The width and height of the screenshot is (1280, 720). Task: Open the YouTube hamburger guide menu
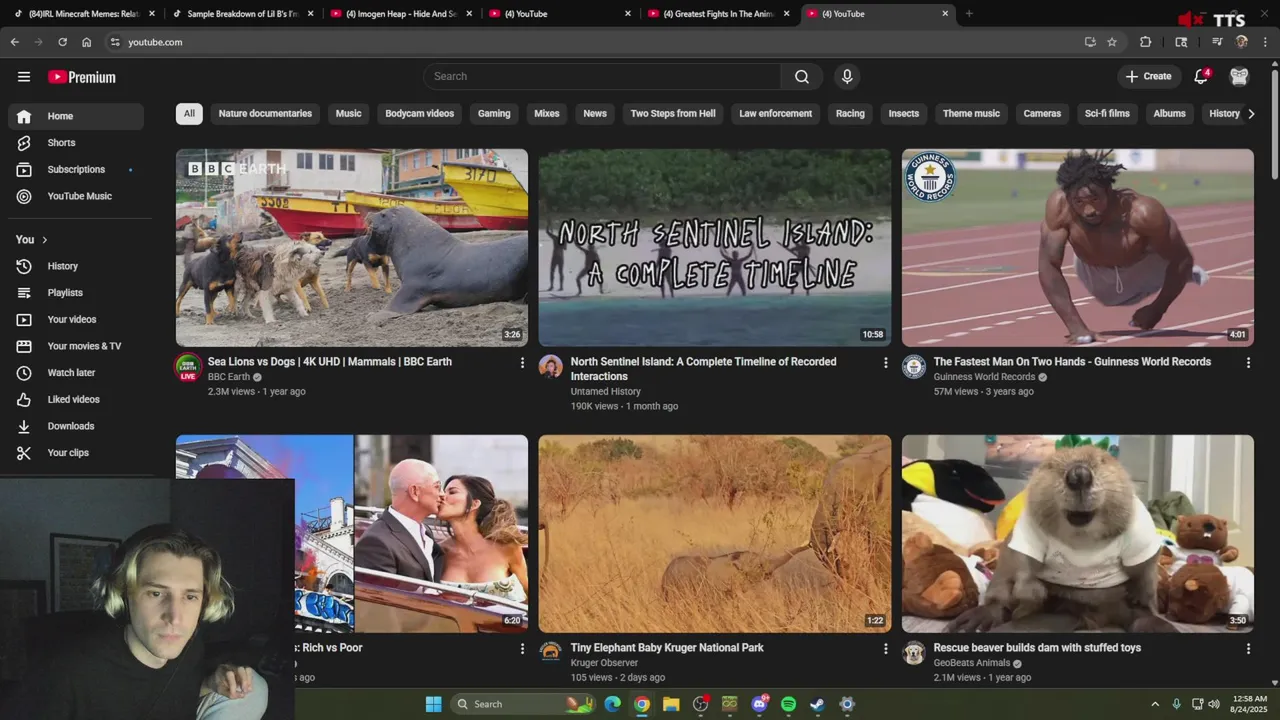pyautogui.click(x=24, y=77)
